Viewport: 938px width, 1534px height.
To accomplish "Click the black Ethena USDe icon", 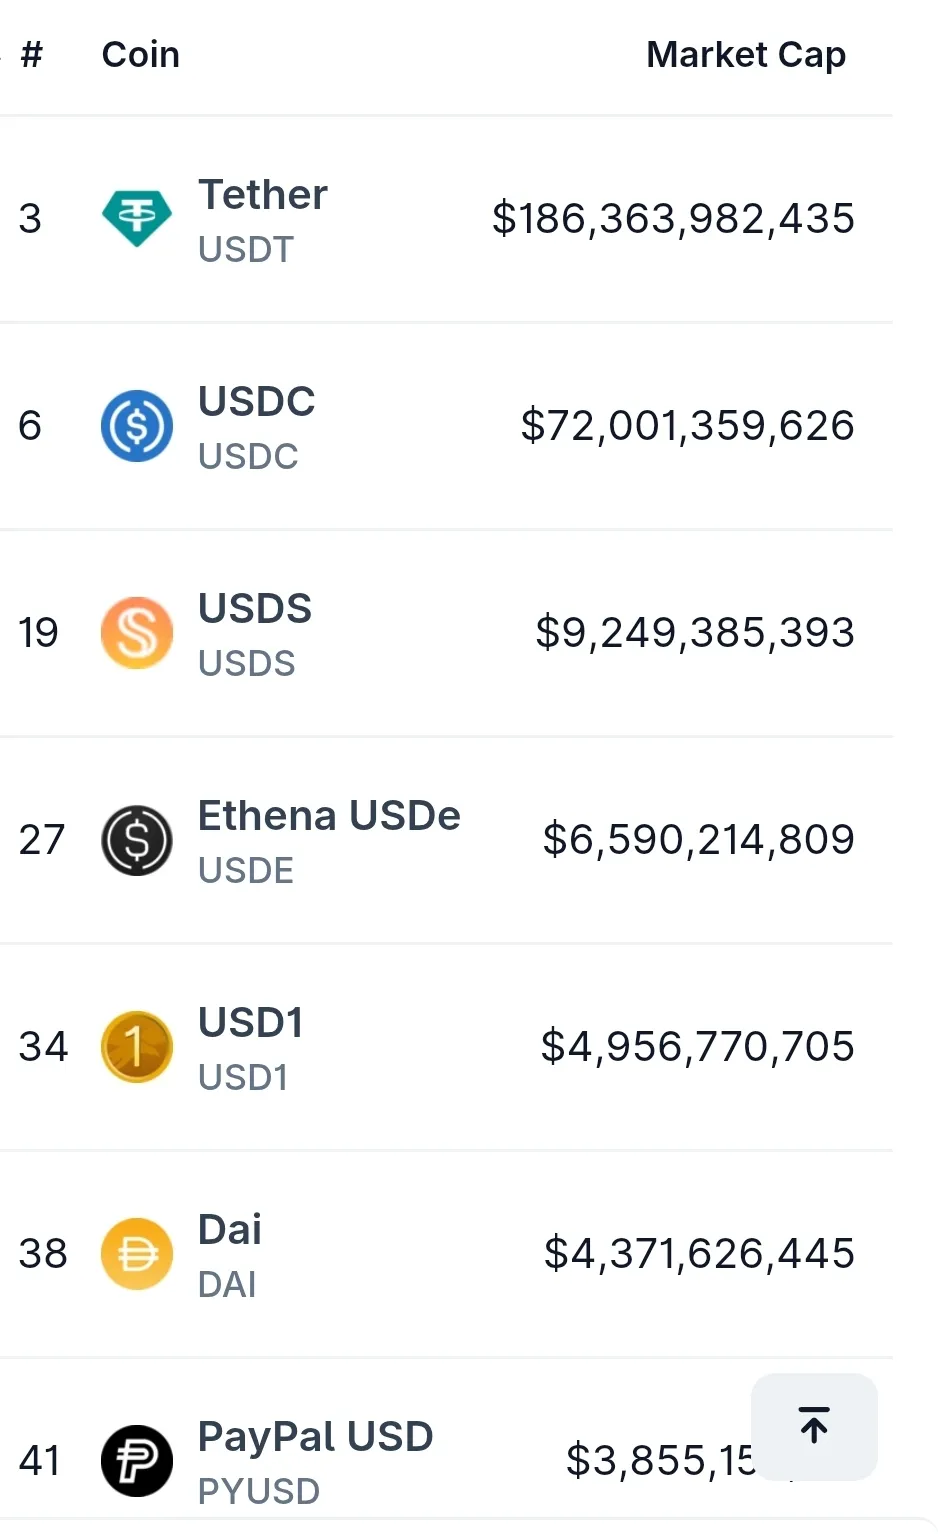I will (x=137, y=840).
